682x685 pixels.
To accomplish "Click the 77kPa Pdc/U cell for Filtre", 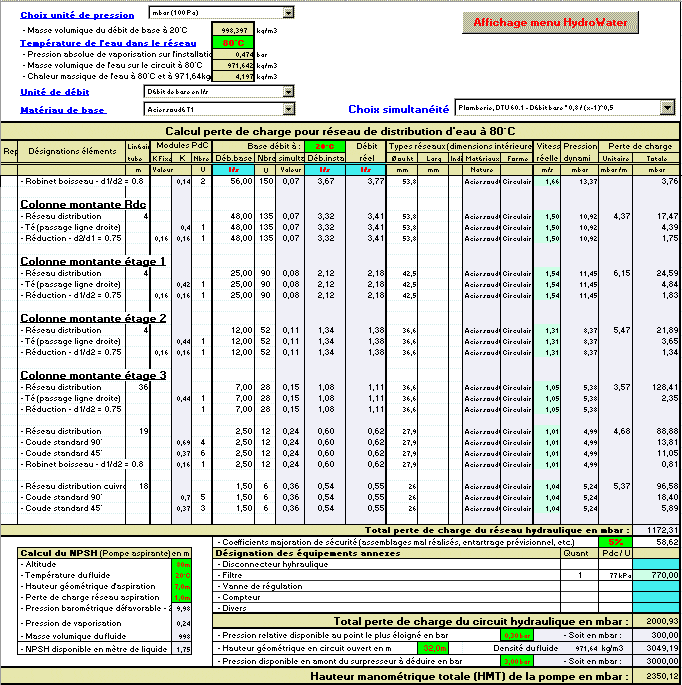I will 616,575.
